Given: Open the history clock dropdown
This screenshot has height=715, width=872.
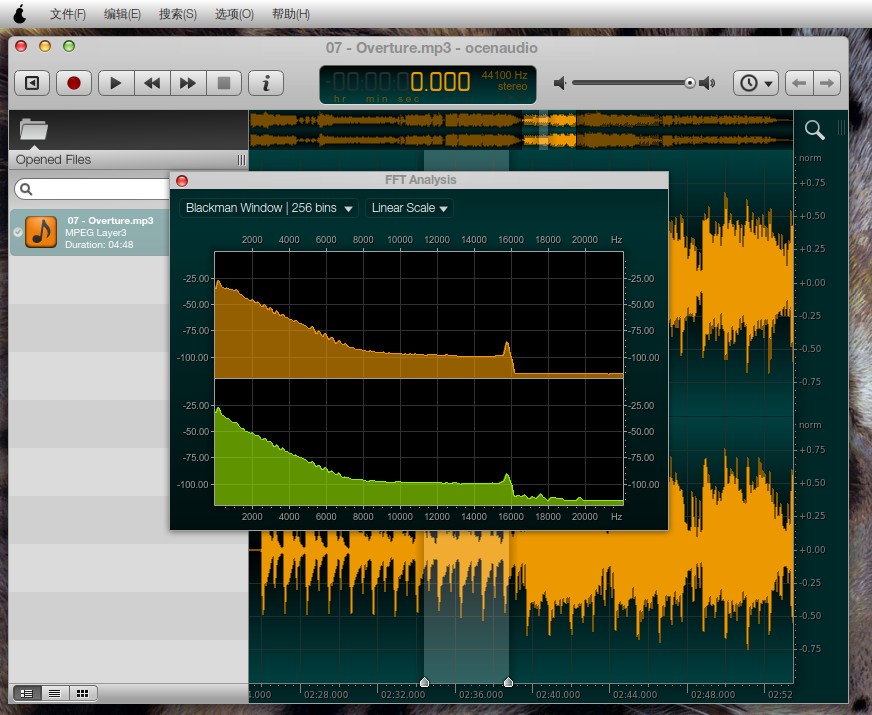Looking at the screenshot, I should 755,83.
